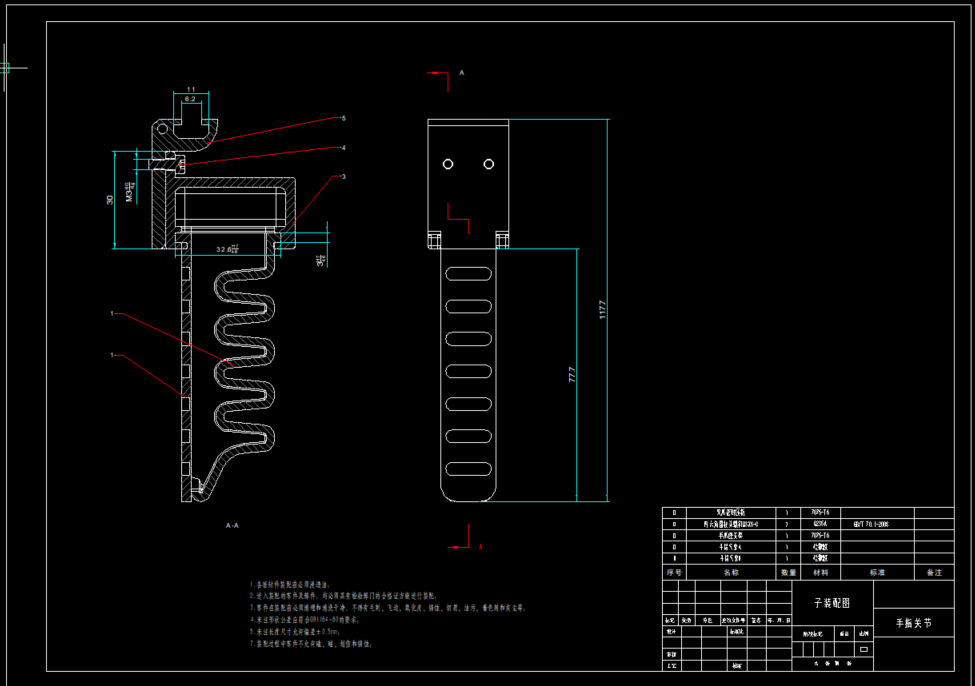Viewport: 975px width, 686px height.
Task: Select technical note line starting with "7."
Action: 312,644
